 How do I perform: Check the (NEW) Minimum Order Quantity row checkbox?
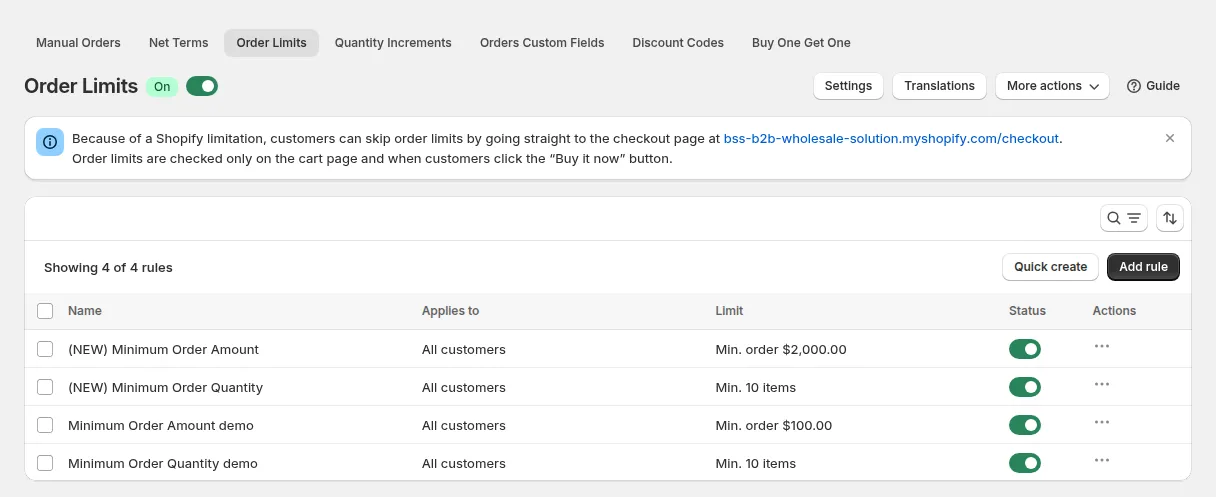click(45, 387)
